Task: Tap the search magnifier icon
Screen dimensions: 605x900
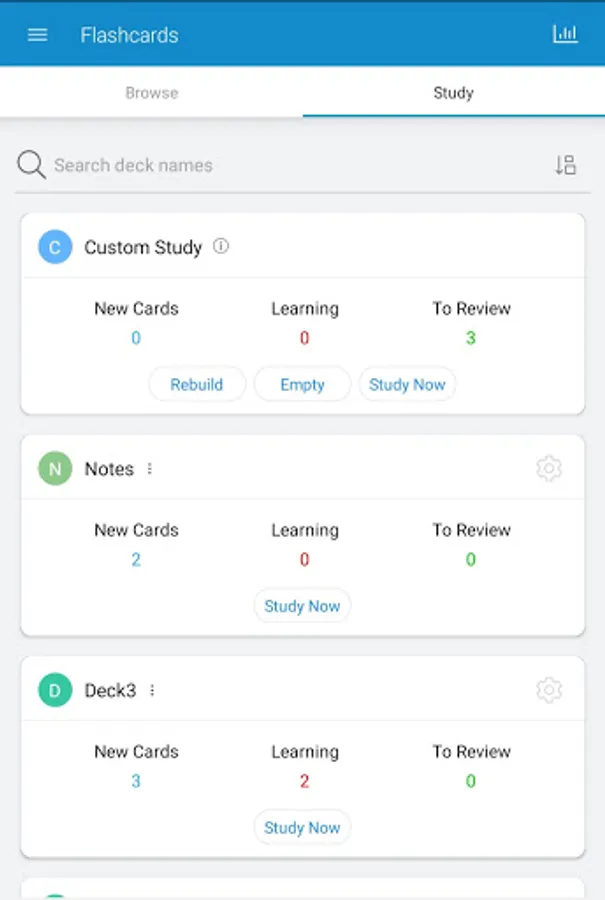Action: [31, 165]
